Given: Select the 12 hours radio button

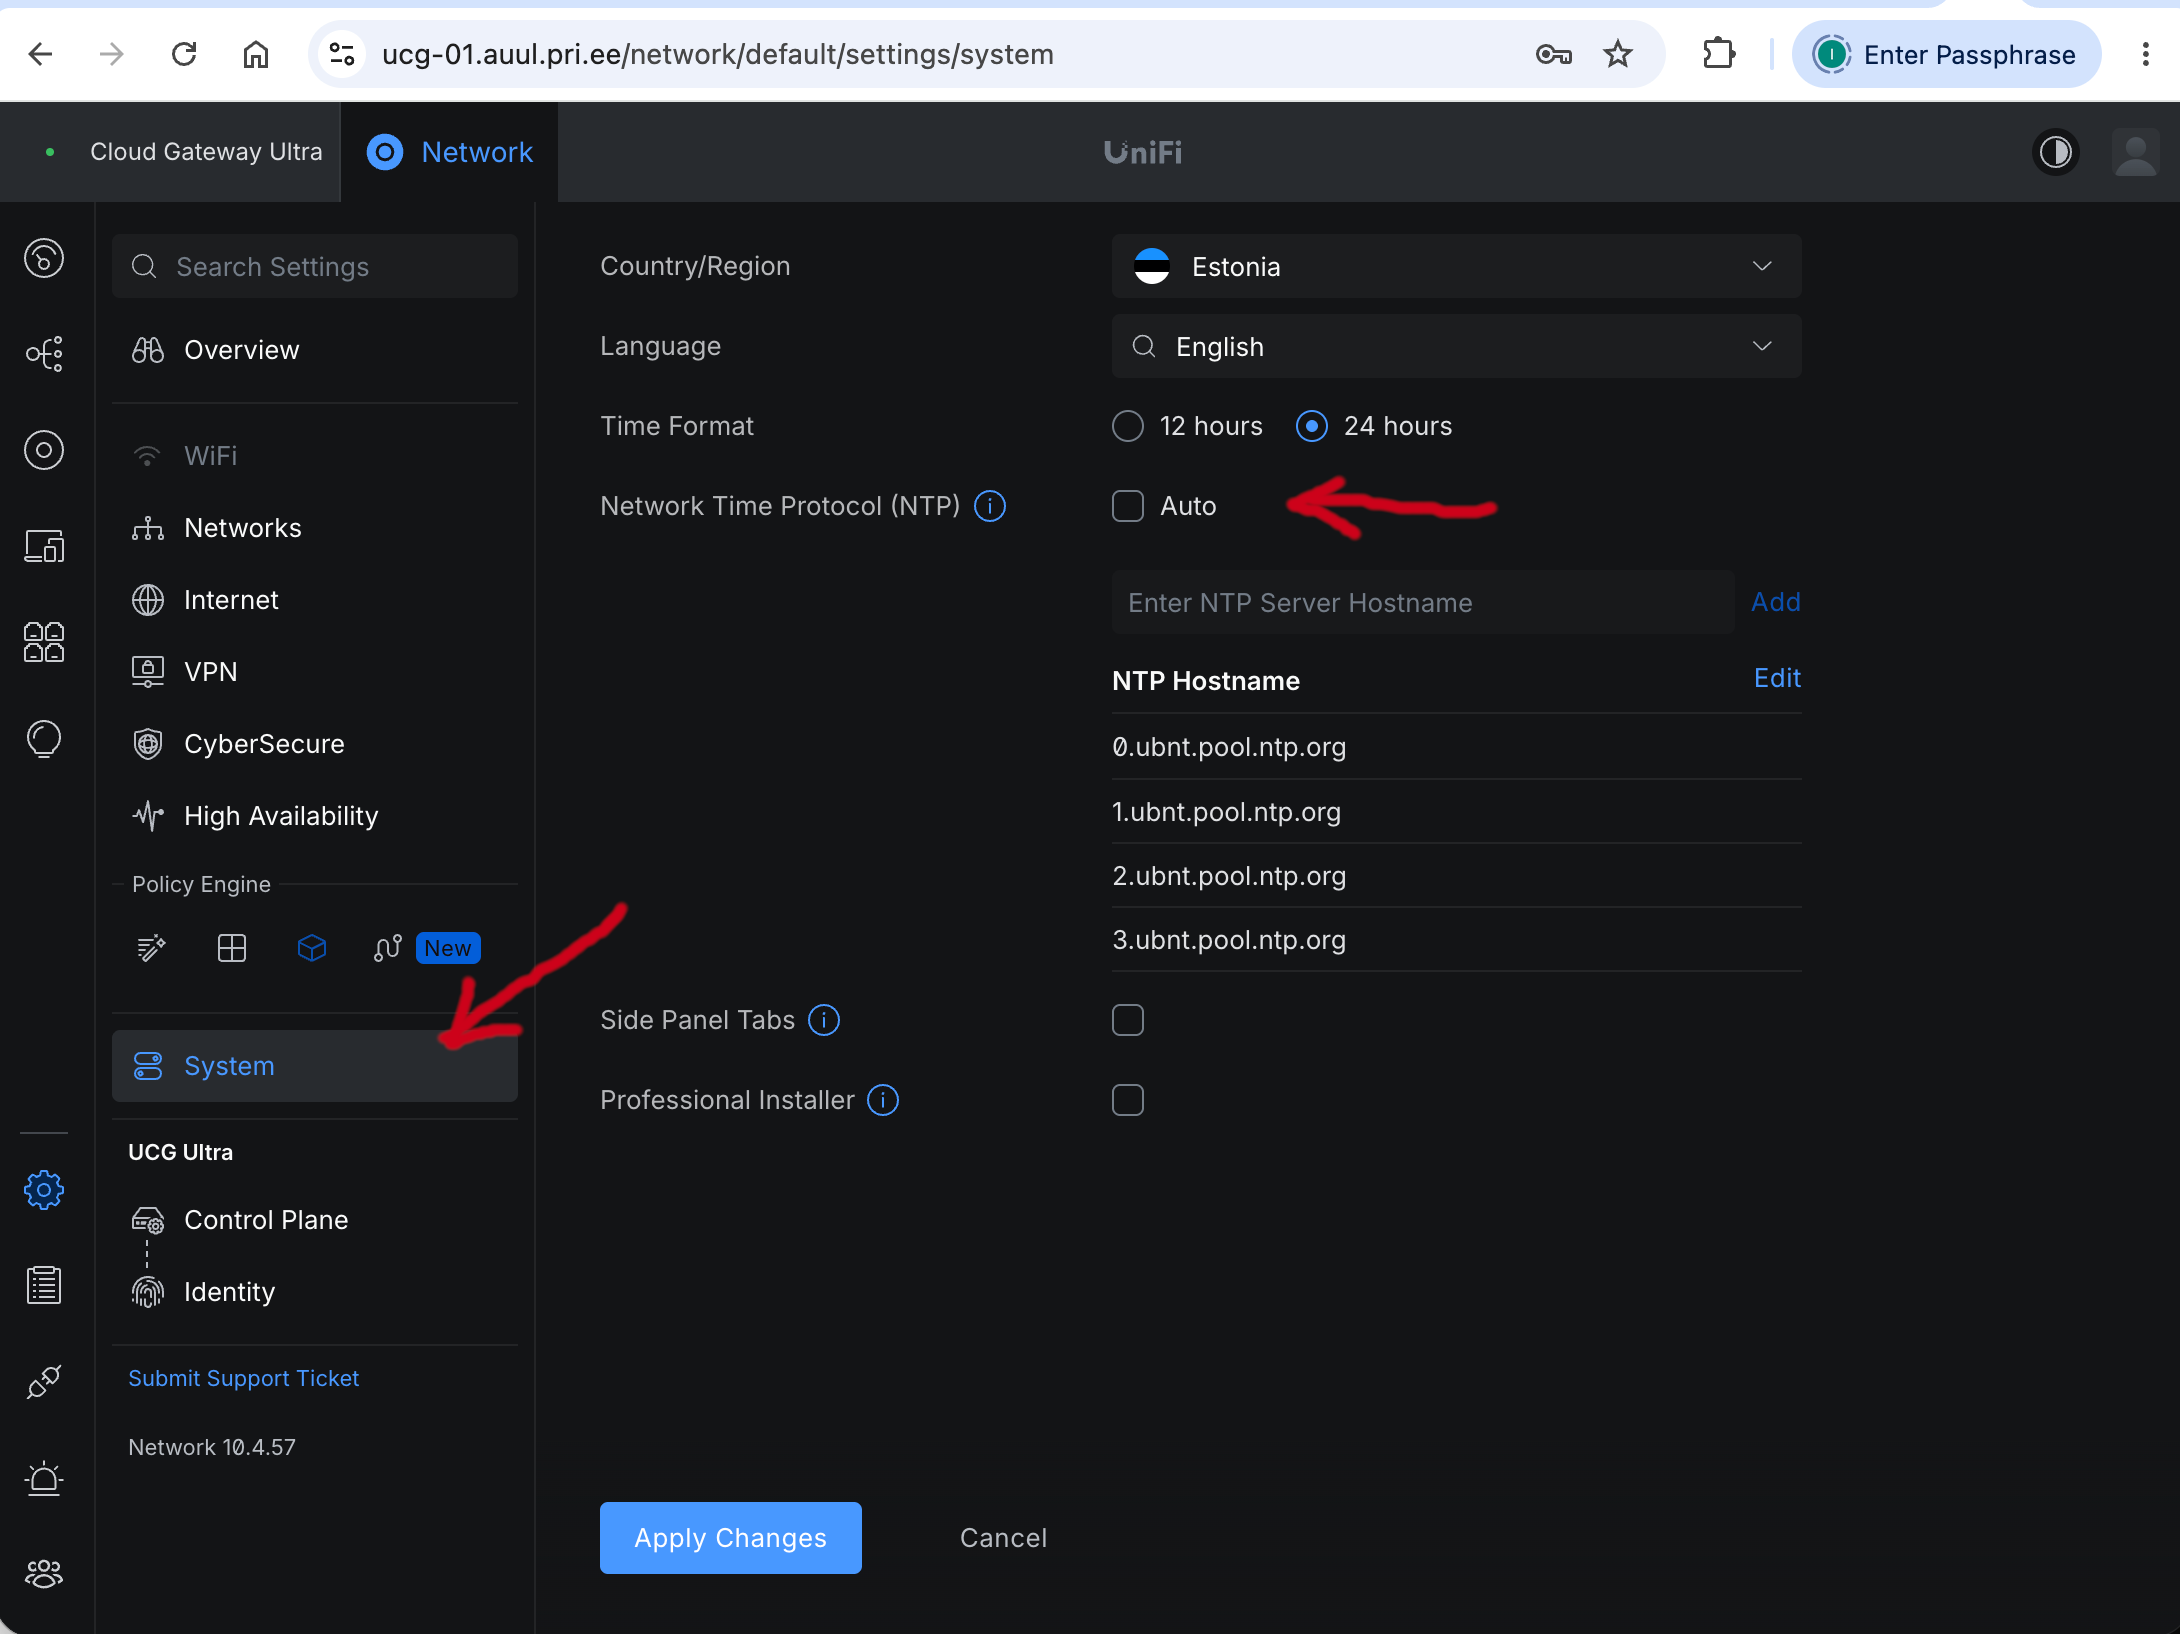Looking at the screenshot, I should tap(1128, 426).
